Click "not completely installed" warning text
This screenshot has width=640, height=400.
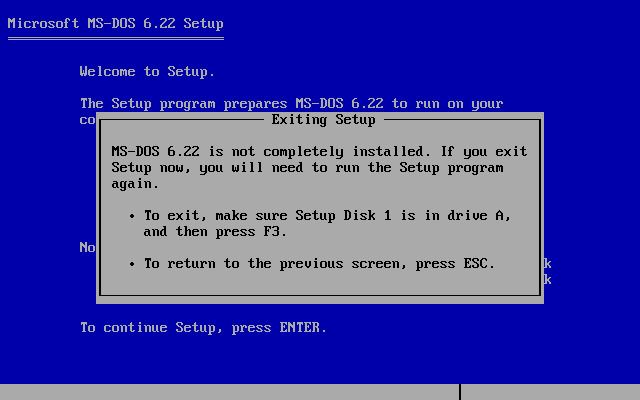[x=328, y=151]
